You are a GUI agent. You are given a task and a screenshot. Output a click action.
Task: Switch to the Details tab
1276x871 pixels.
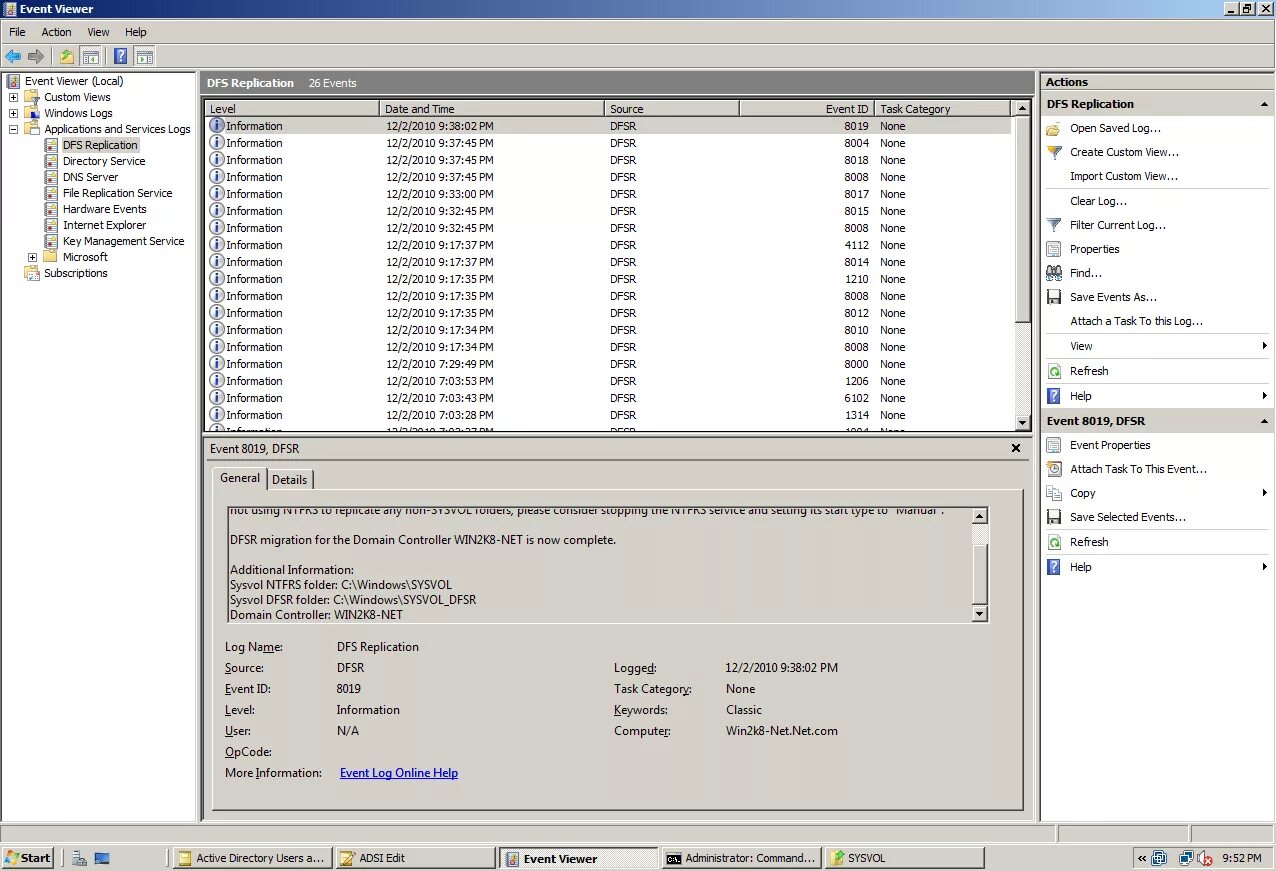(x=290, y=479)
